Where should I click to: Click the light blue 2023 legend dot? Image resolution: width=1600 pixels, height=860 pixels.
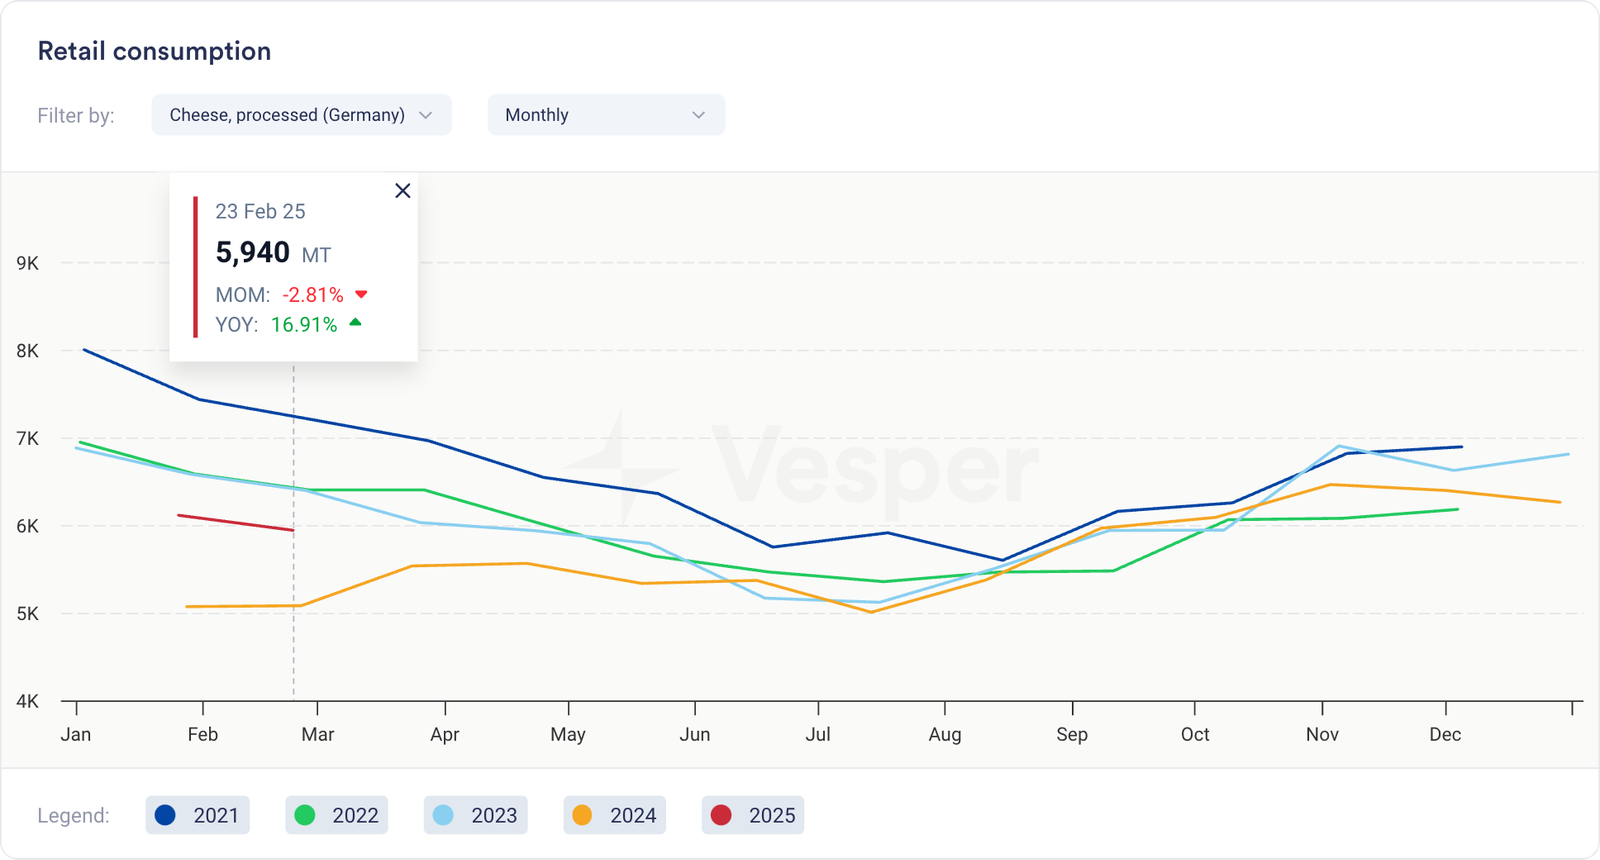click(x=443, y=815)
